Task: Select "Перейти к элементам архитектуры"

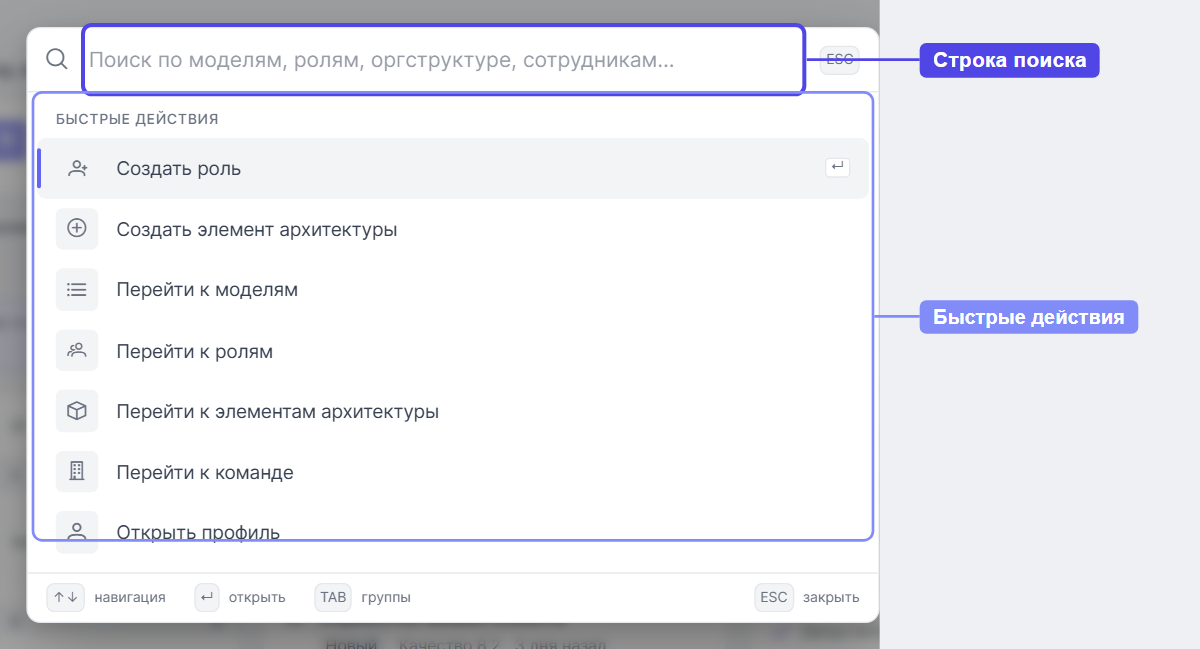Action: [x=453, y=411]
